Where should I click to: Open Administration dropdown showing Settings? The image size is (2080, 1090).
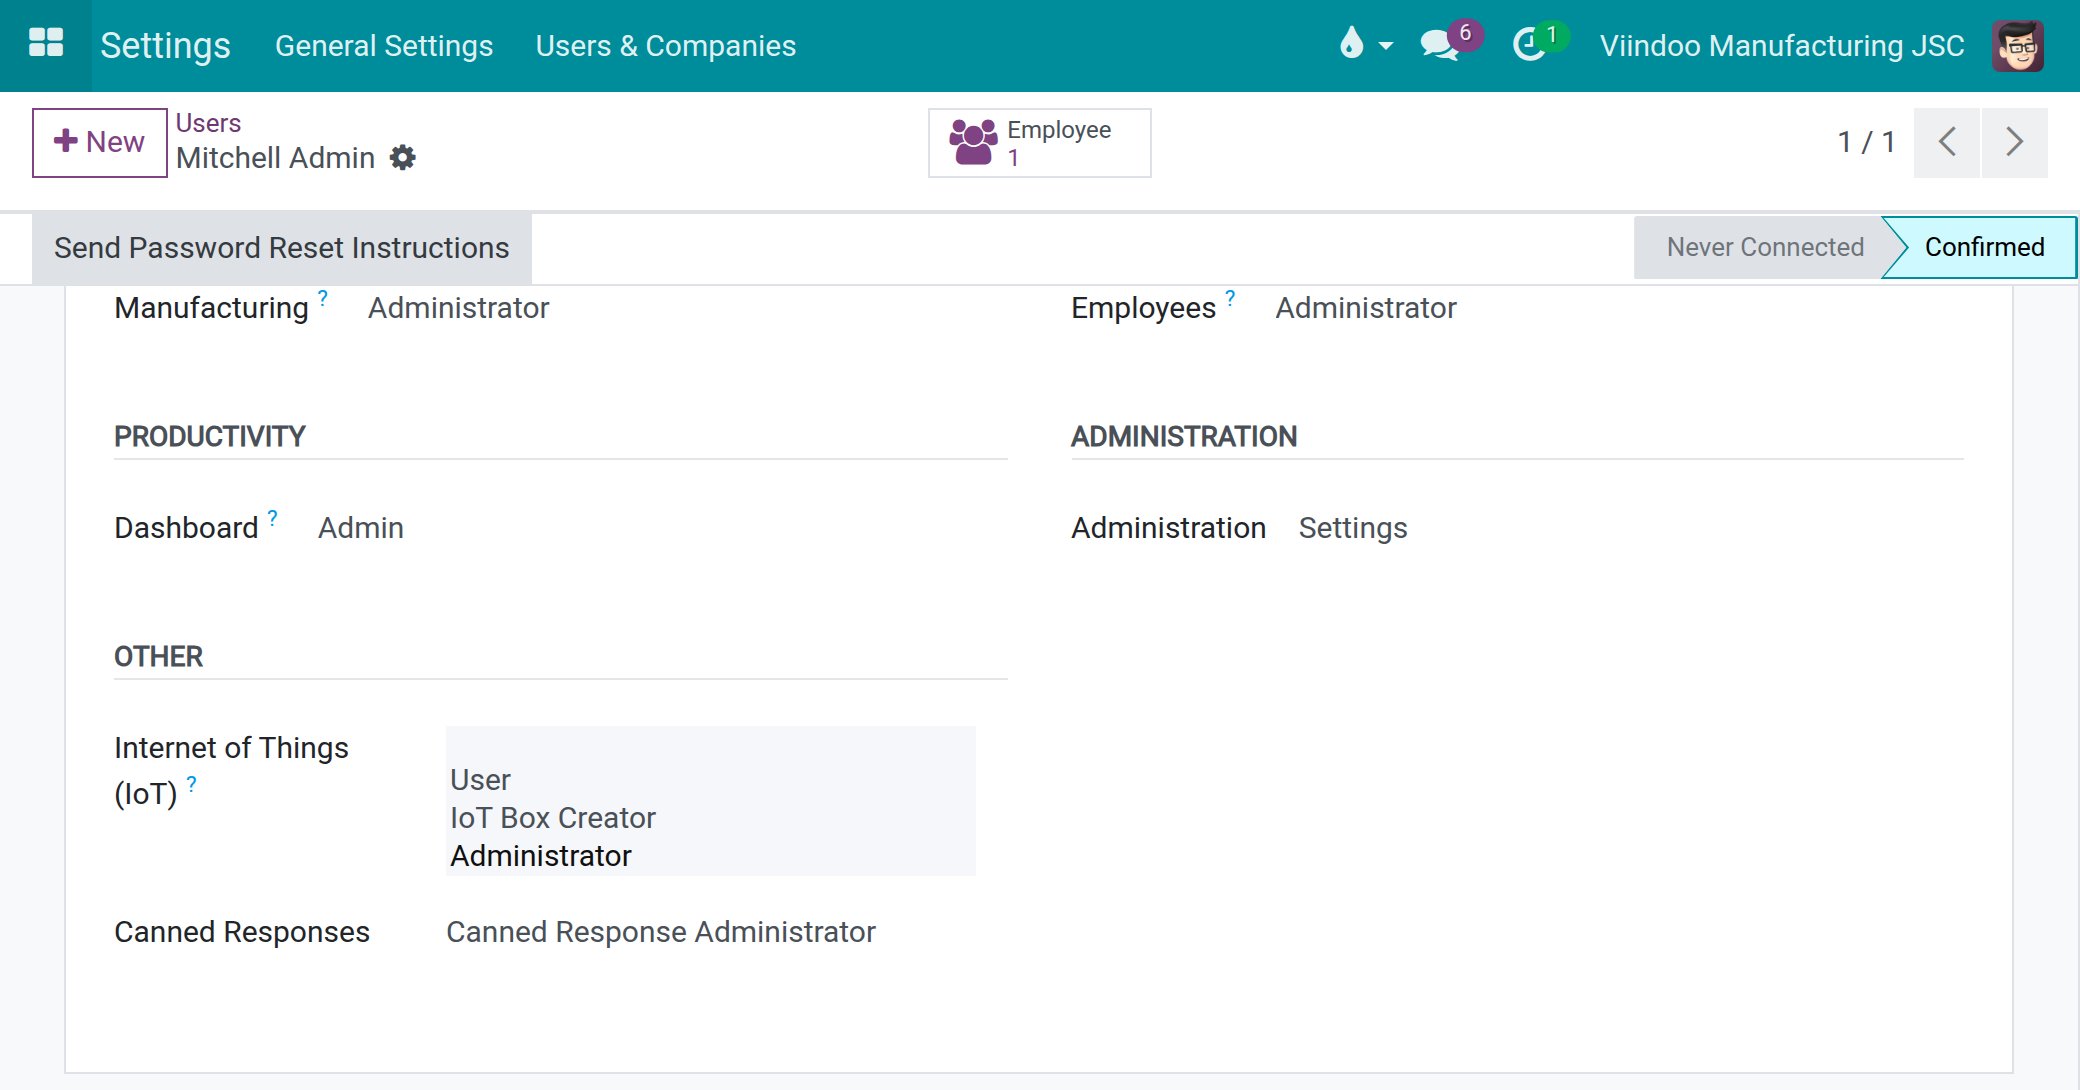coord(1353,528)
